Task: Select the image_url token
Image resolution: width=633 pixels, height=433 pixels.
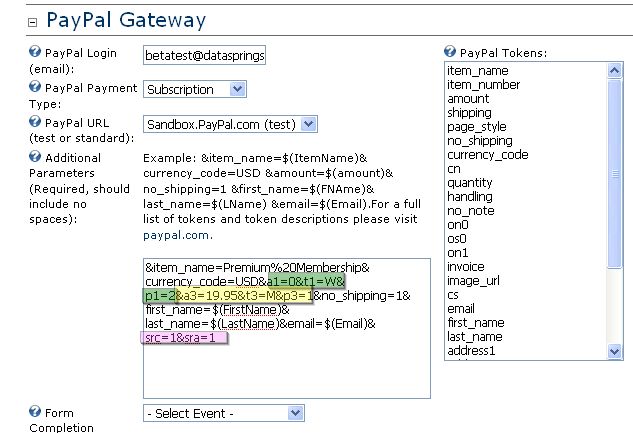Action: 473,281
